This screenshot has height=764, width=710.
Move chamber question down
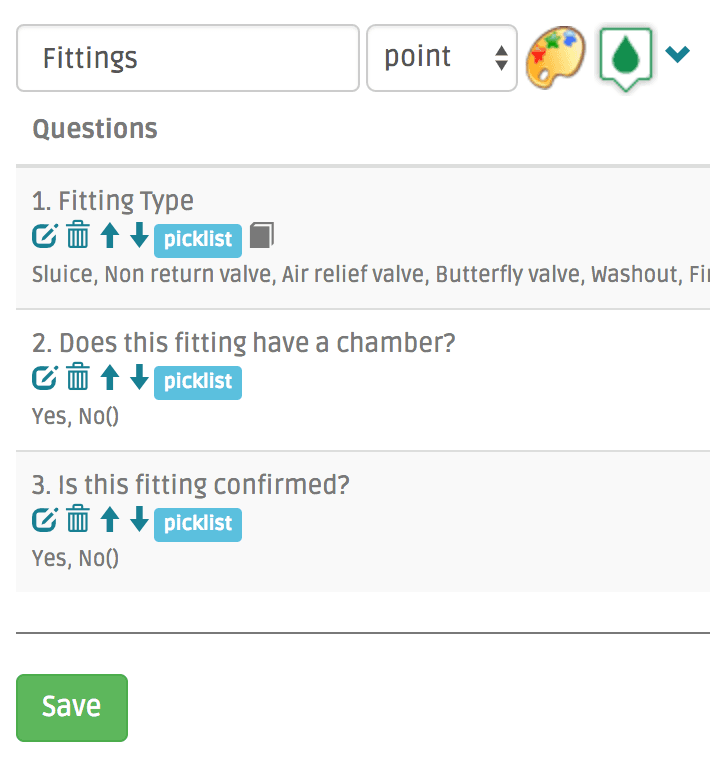pyautogui.click(x=139, y=379)
